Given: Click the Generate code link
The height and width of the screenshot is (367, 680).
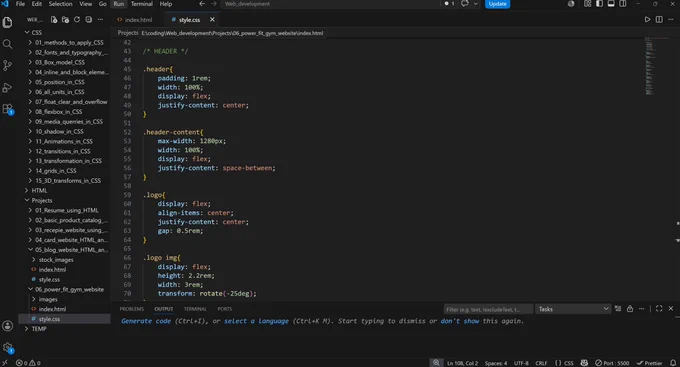Looking at the screenshot, I should click(146, 321).
